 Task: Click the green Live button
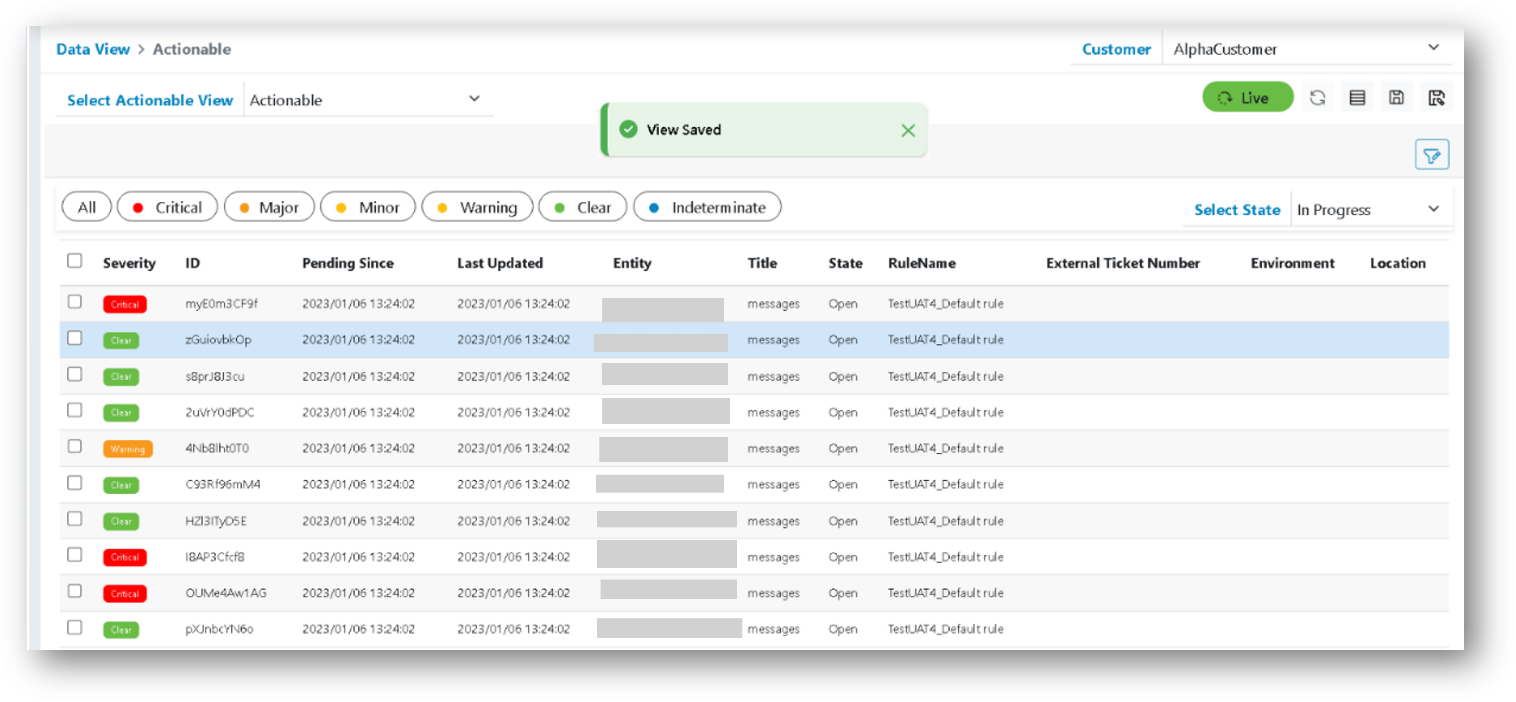coord(1247,98)
